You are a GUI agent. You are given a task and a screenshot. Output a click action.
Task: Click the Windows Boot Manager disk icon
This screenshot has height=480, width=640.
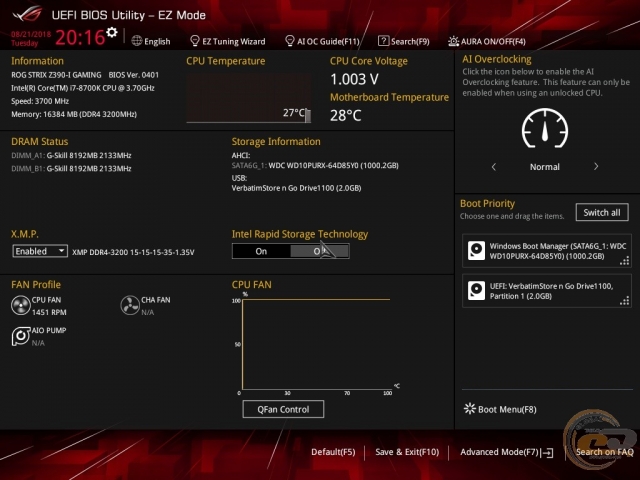click(476, 251)
